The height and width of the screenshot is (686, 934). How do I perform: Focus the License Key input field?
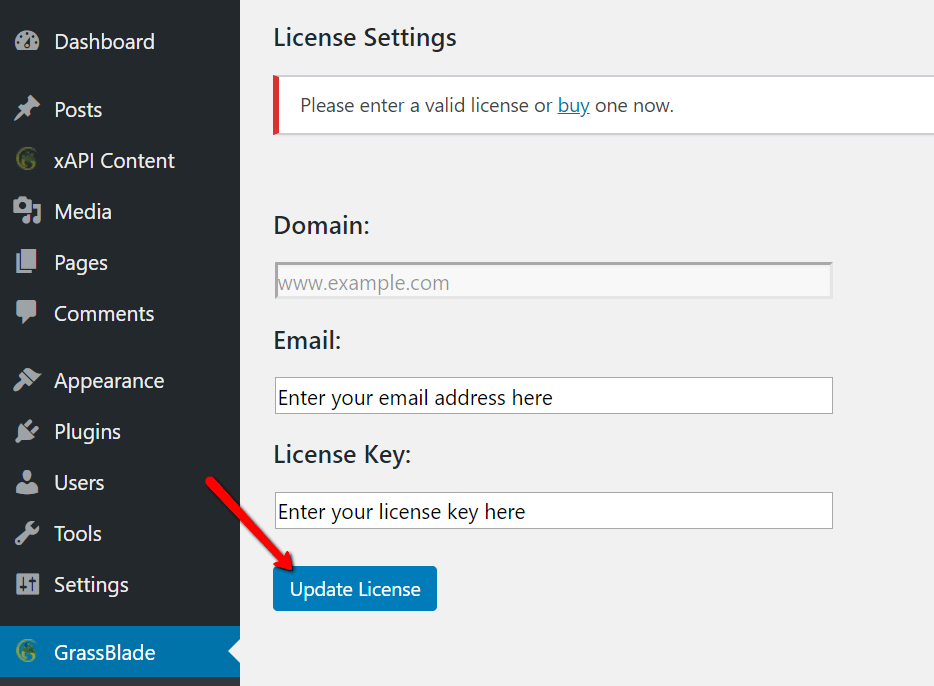click(x=553, y=510)
